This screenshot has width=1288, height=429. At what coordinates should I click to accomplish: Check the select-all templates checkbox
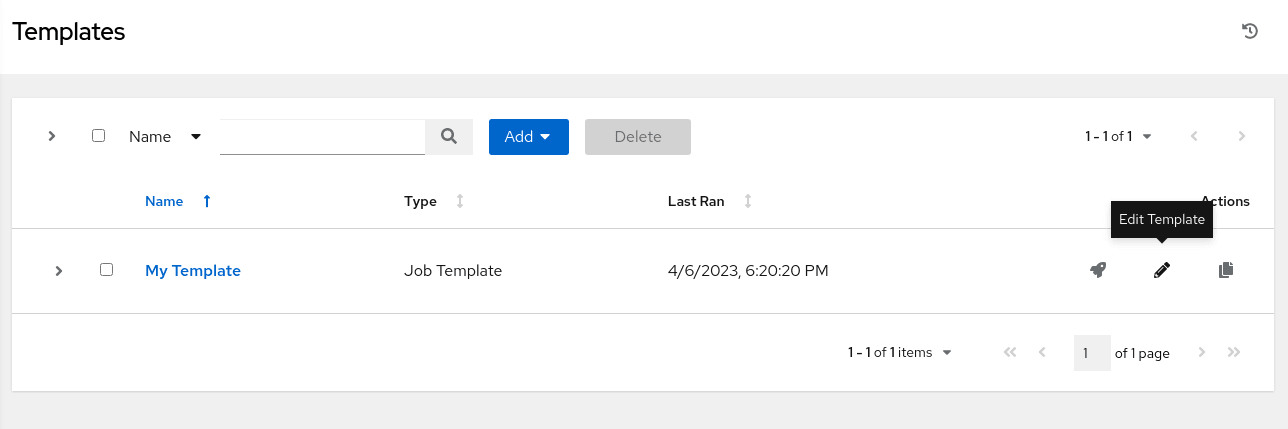tap(98, 135)
